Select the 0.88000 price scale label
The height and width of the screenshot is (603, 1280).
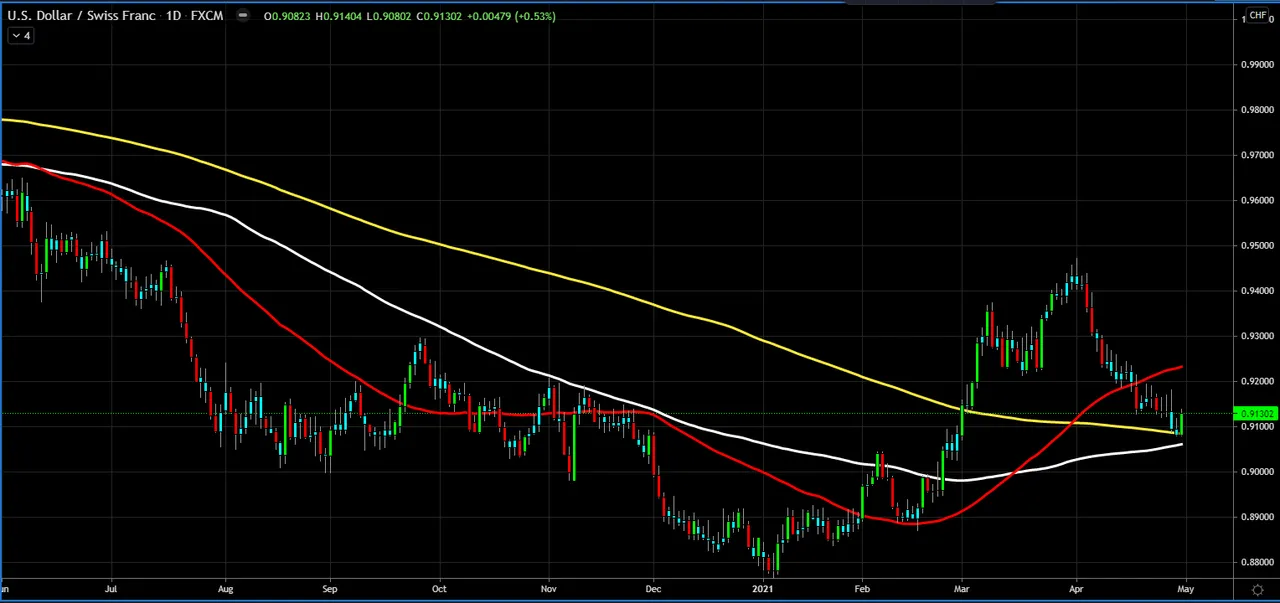pos(1257,562)
